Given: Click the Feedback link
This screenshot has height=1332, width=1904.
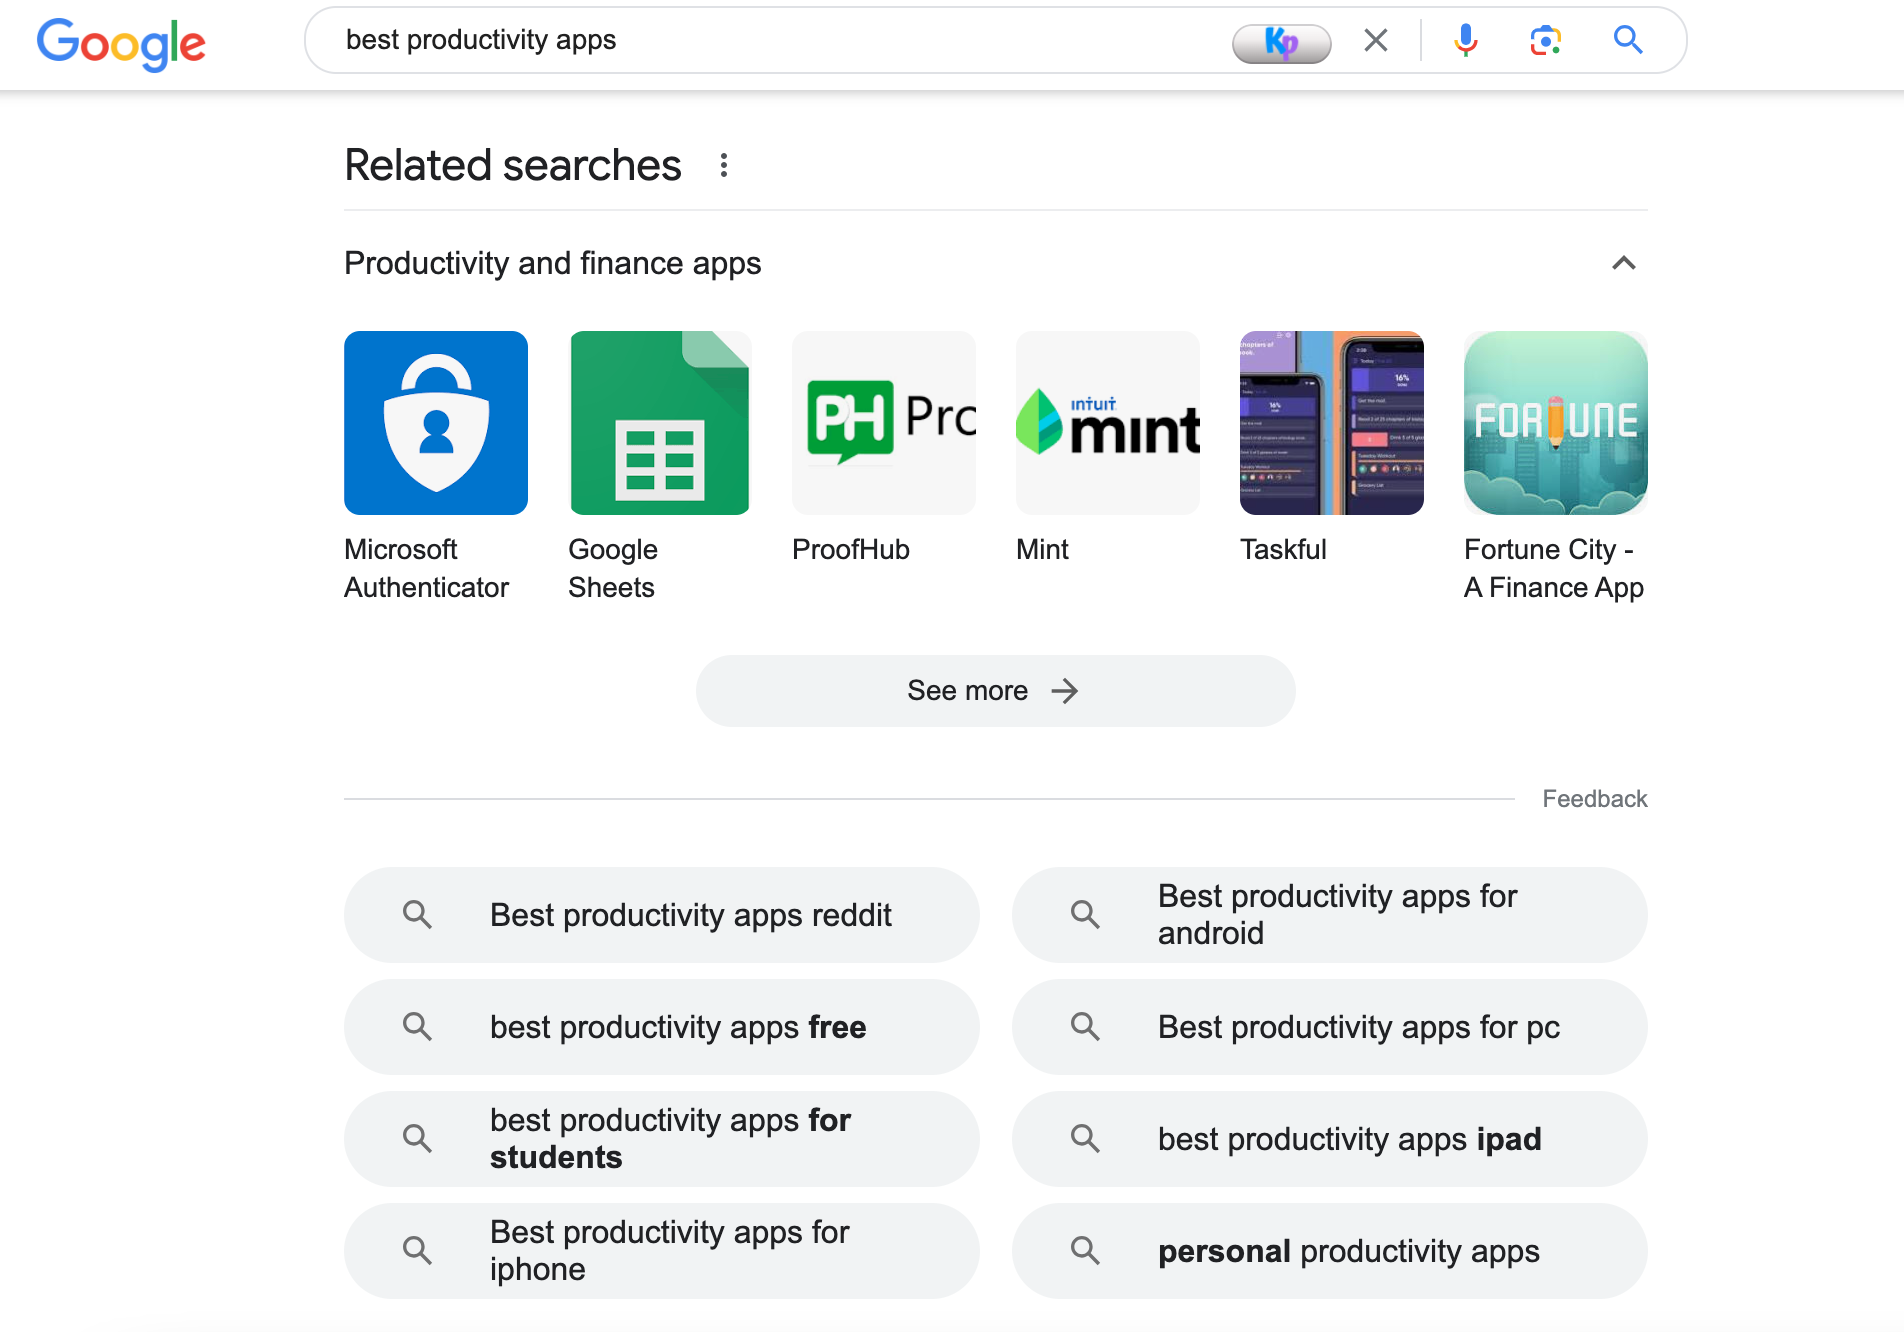Looking at the screenshot, I should [1594, 799].
